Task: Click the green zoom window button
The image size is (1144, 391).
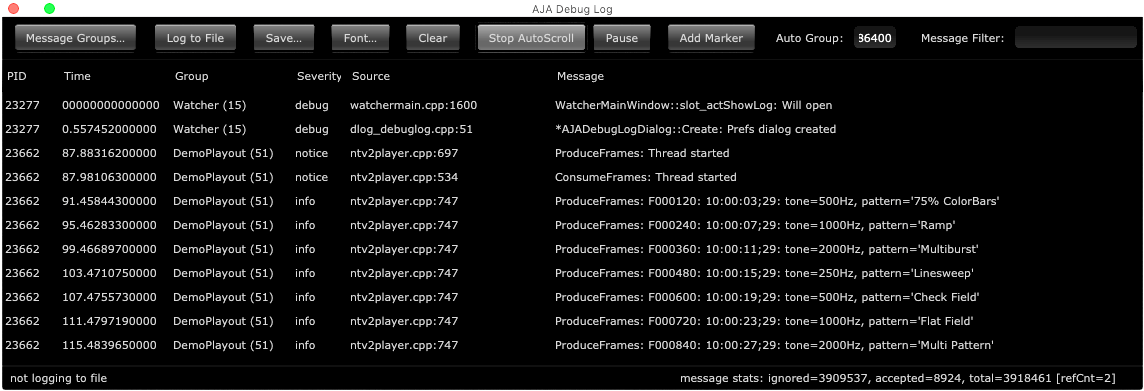Action: (49, 9)
